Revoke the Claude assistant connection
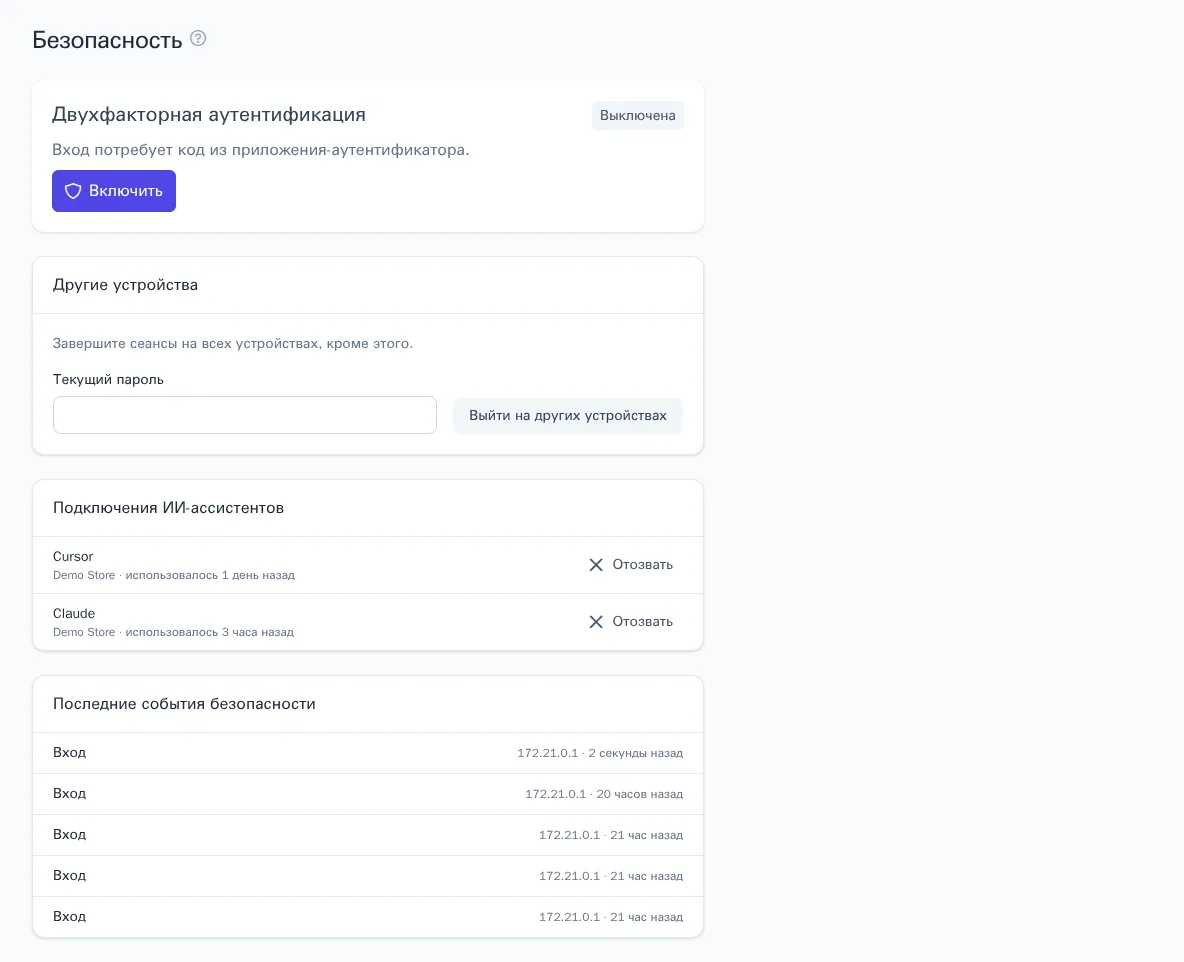 [631, 621]
